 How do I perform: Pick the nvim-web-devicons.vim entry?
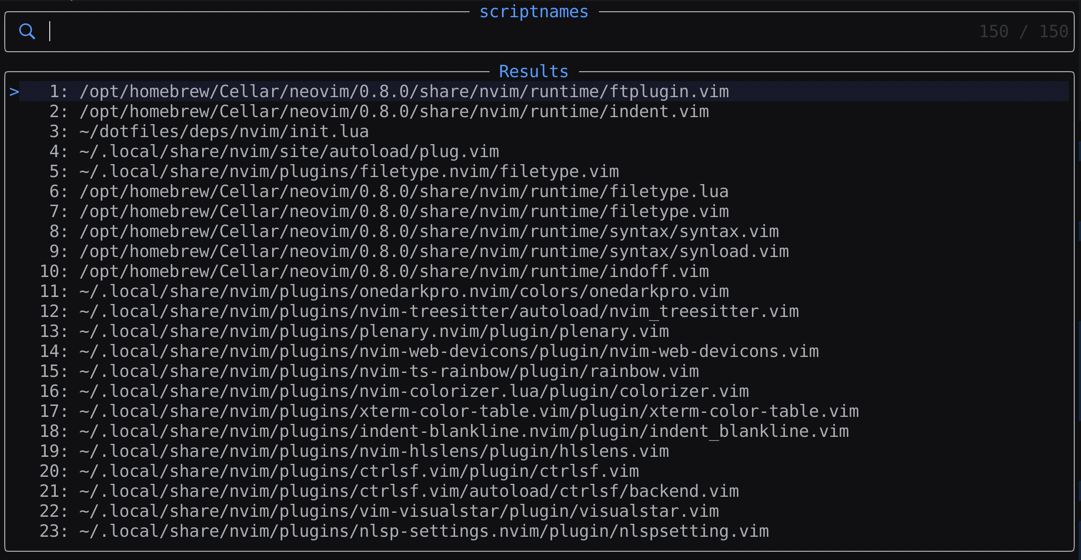click(x=449, y=351)
